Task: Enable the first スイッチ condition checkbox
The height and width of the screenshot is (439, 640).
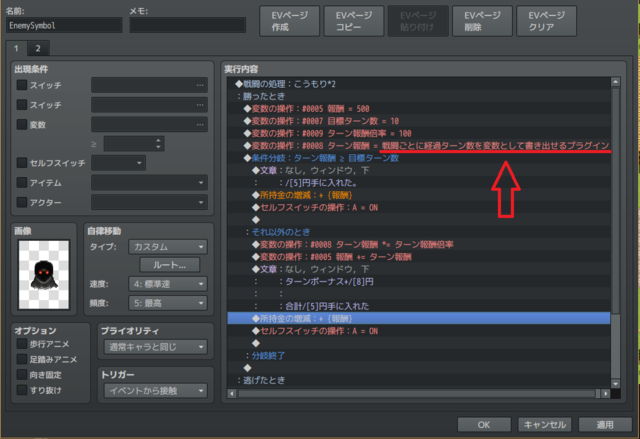Action: click(22, 85)
